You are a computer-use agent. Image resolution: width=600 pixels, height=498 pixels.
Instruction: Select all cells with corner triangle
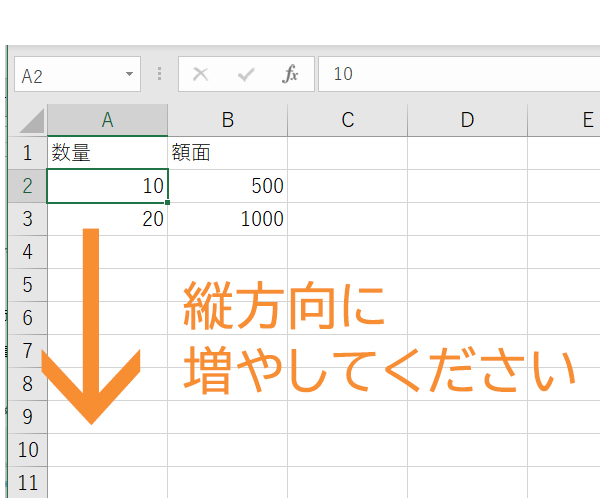[32, 121]
